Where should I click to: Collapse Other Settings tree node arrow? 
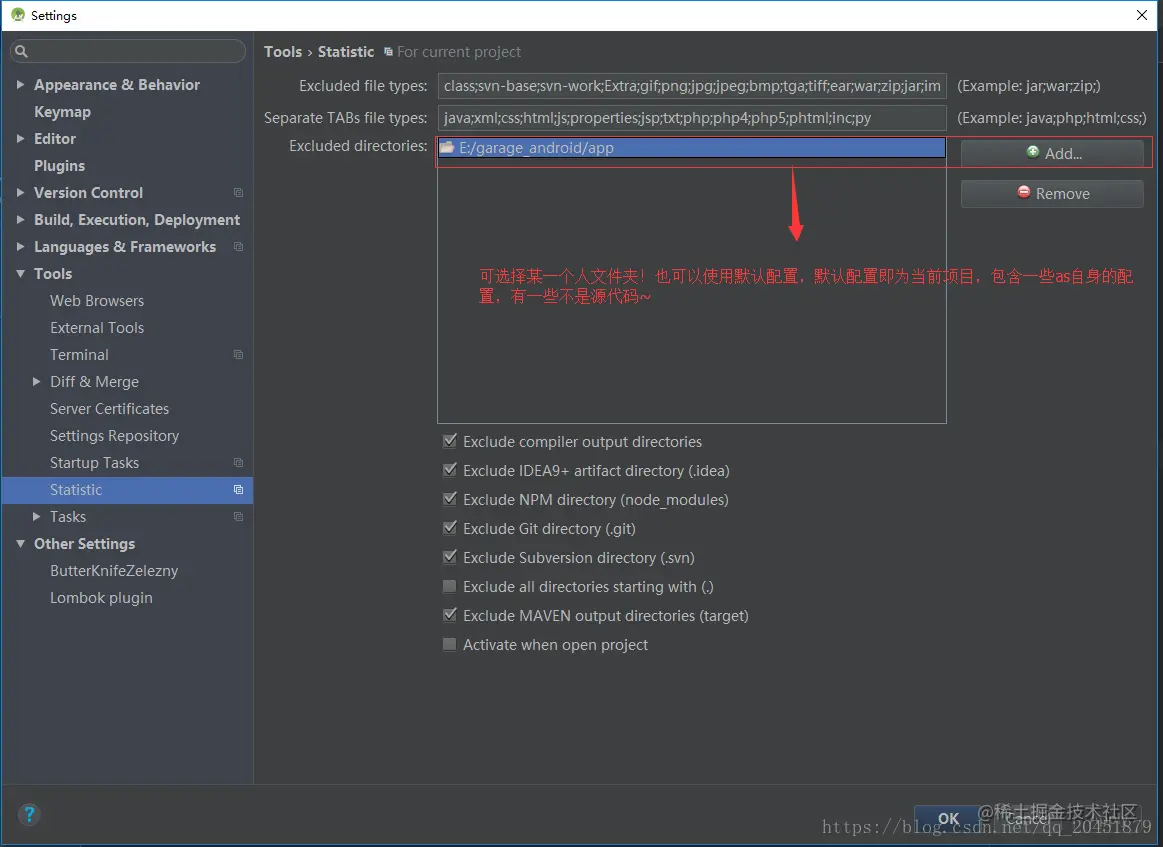point(20,544)
